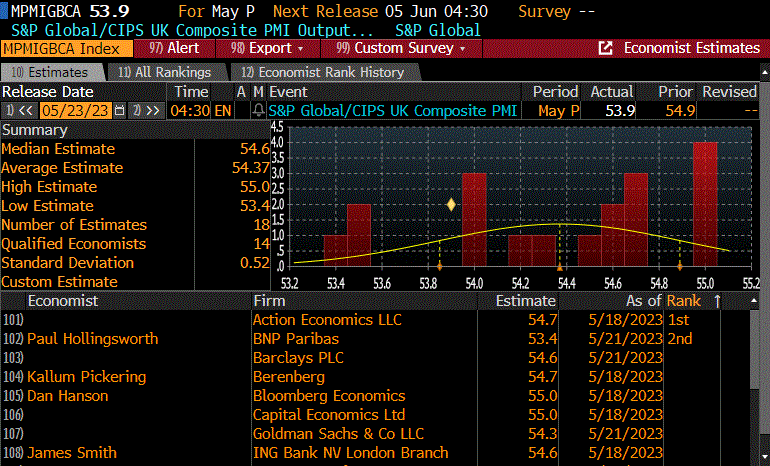Click the Median Estimate value 54.6
The image size is (770, 466).
coord(254,149)
